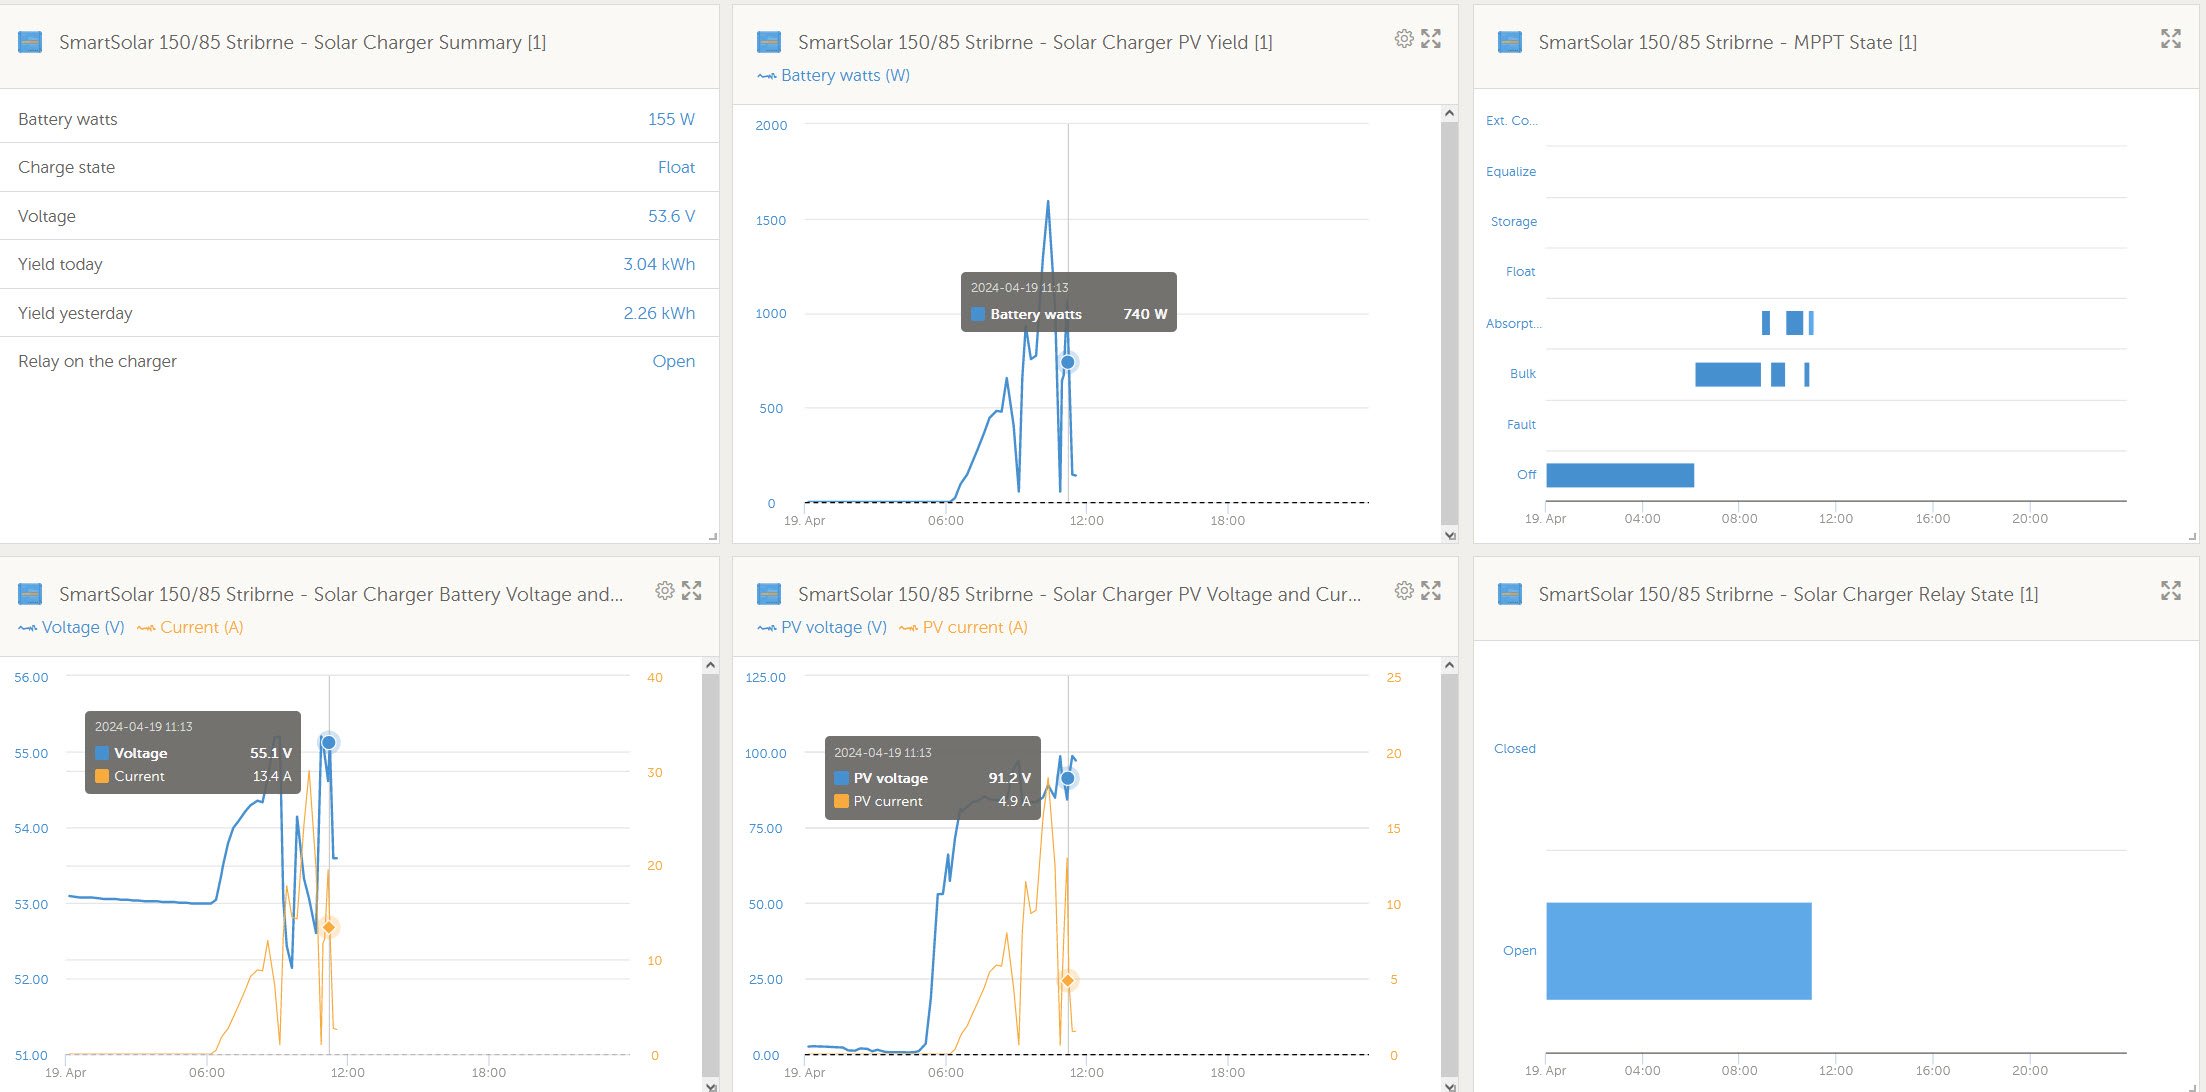Expand PV Yield widget to fullscreen
The height and width of the screenshot is (1092, 2206).
[1431, 39]
